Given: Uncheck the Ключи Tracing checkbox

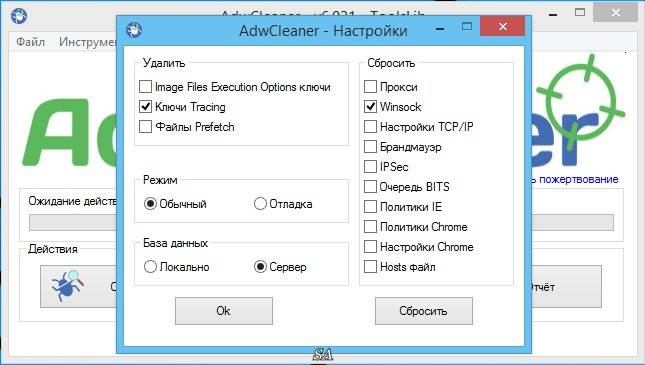Looking at the screenshot, I should (145, 107).
